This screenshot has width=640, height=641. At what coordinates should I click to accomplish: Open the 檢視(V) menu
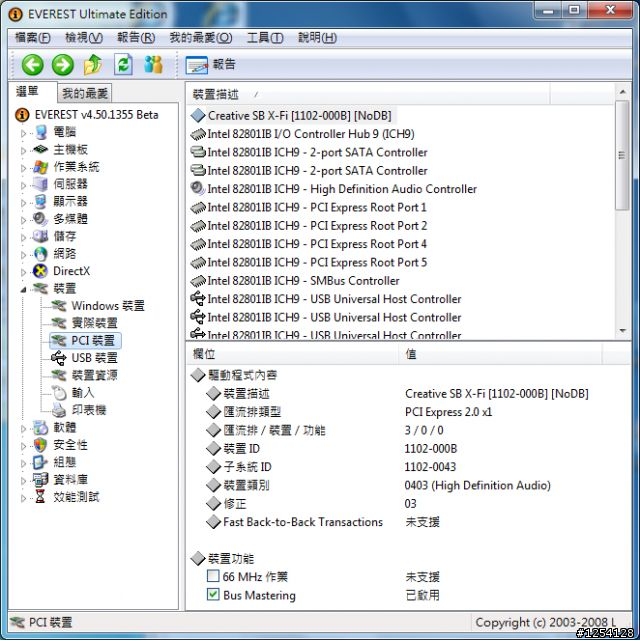click(84, 38)
